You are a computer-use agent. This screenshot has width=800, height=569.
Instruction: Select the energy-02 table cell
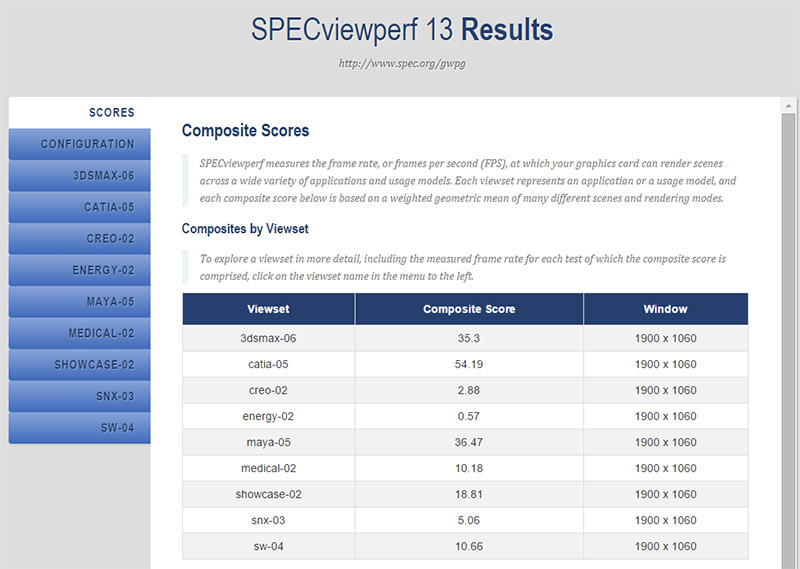[x=268, y=416]
